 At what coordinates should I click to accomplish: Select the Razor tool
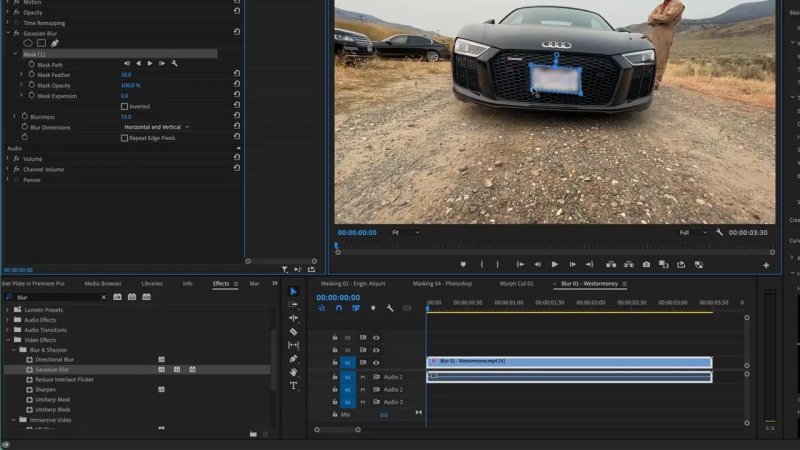(293, 332)
